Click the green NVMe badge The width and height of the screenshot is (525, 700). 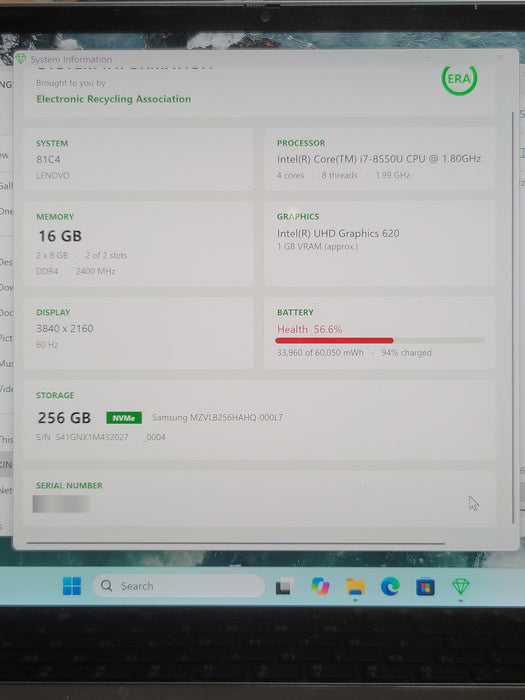(x=124, y=418)
